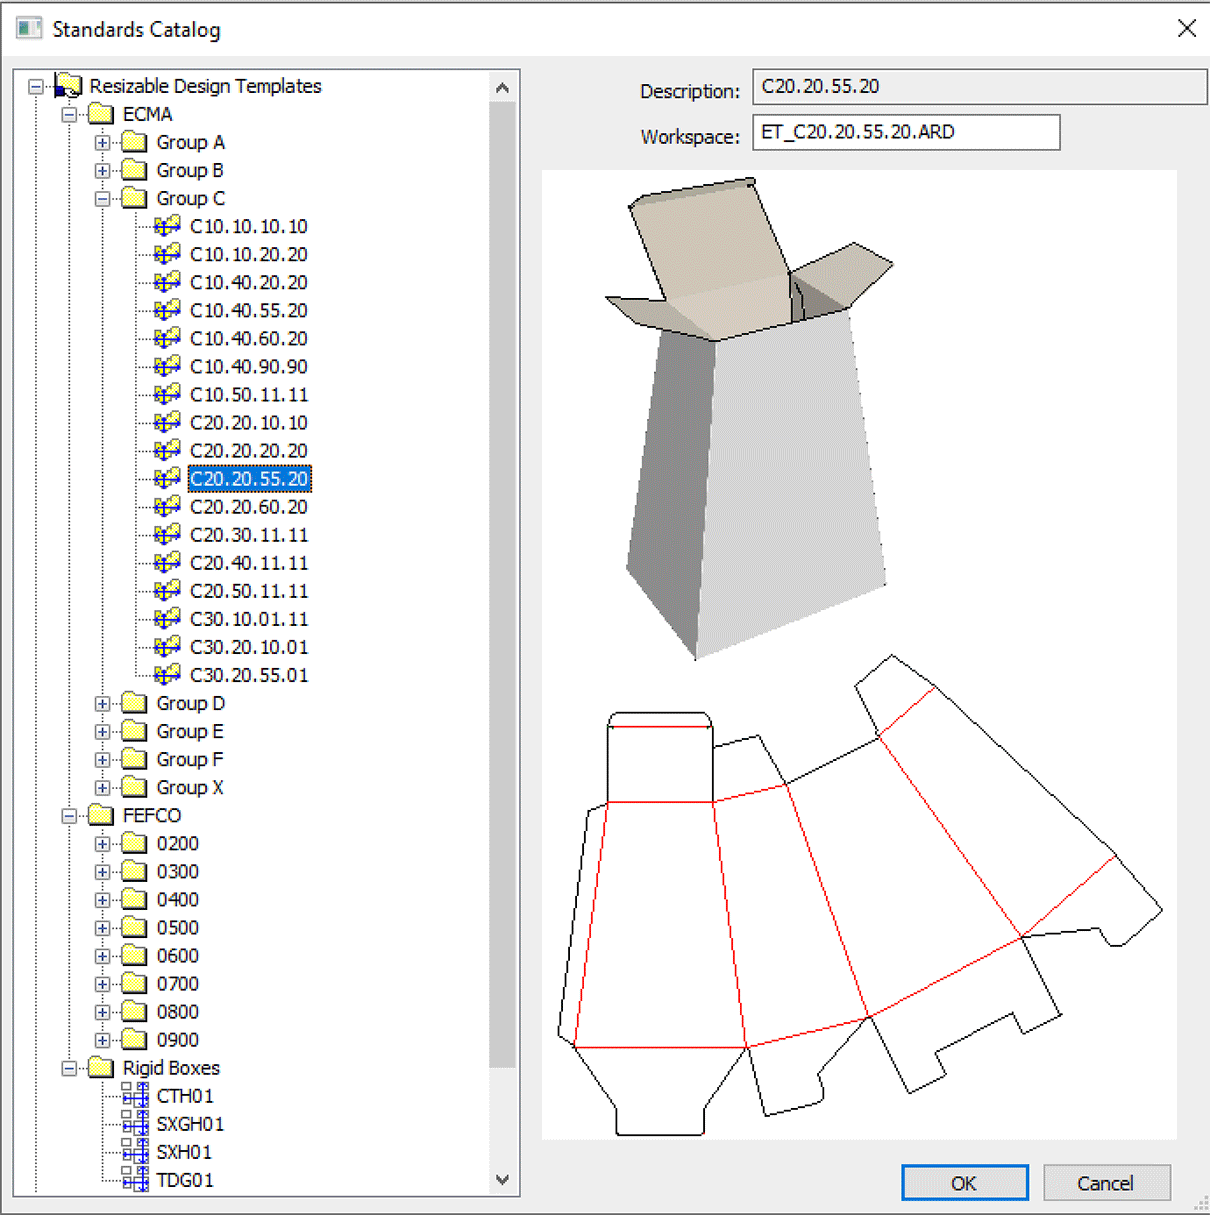Screen dimensions: 1210x1215
Task: Click the C10.40.20.20 template icon
Action: (x=167, y=282)
